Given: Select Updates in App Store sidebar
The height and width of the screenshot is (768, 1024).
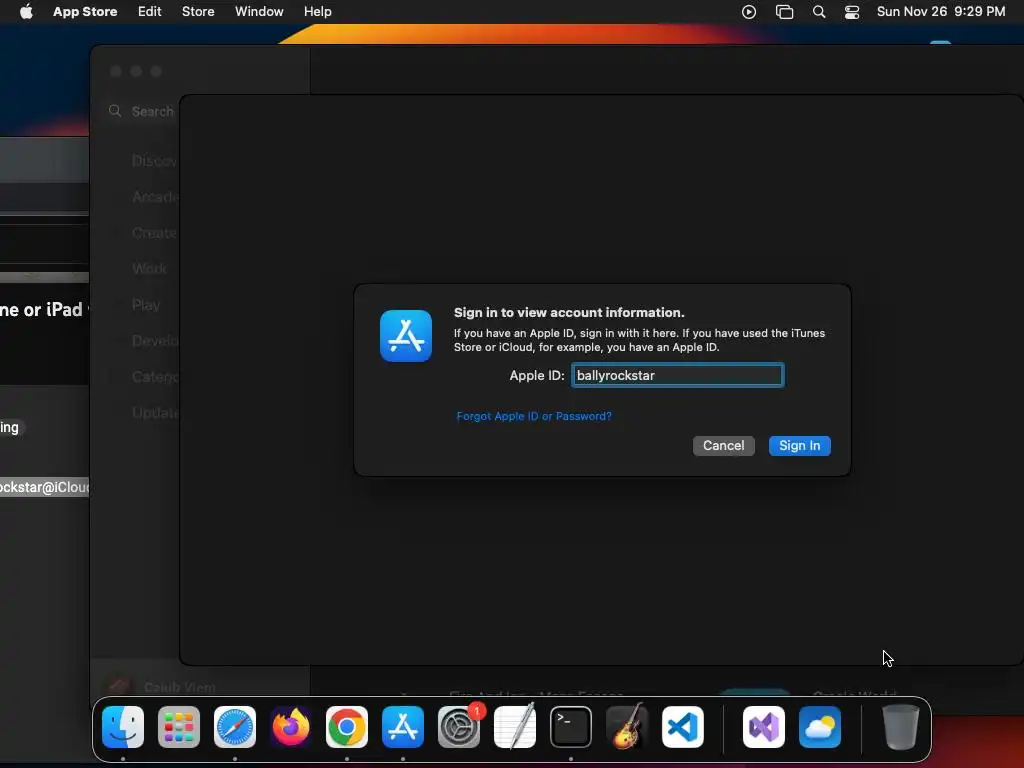Looking at the screenshot, I should [155, 413].
